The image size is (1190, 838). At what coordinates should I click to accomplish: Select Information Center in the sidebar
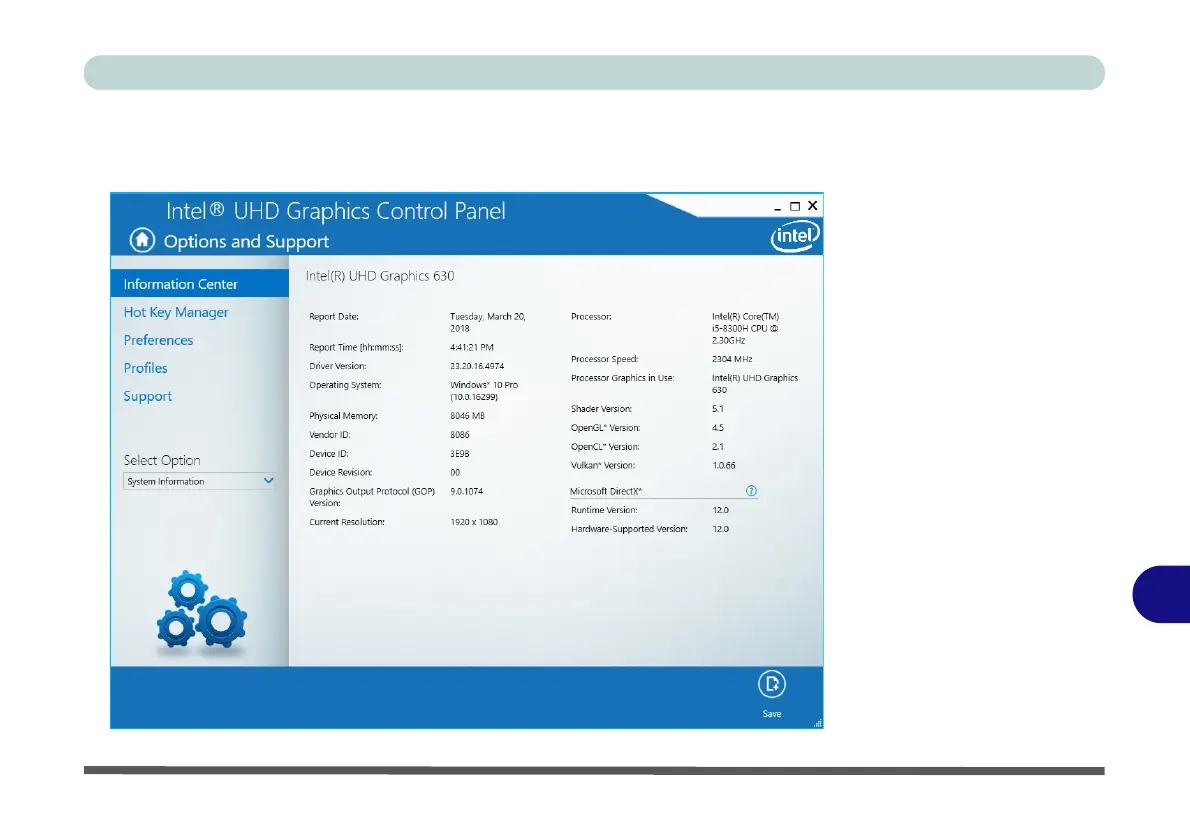[x=200, y=283]
